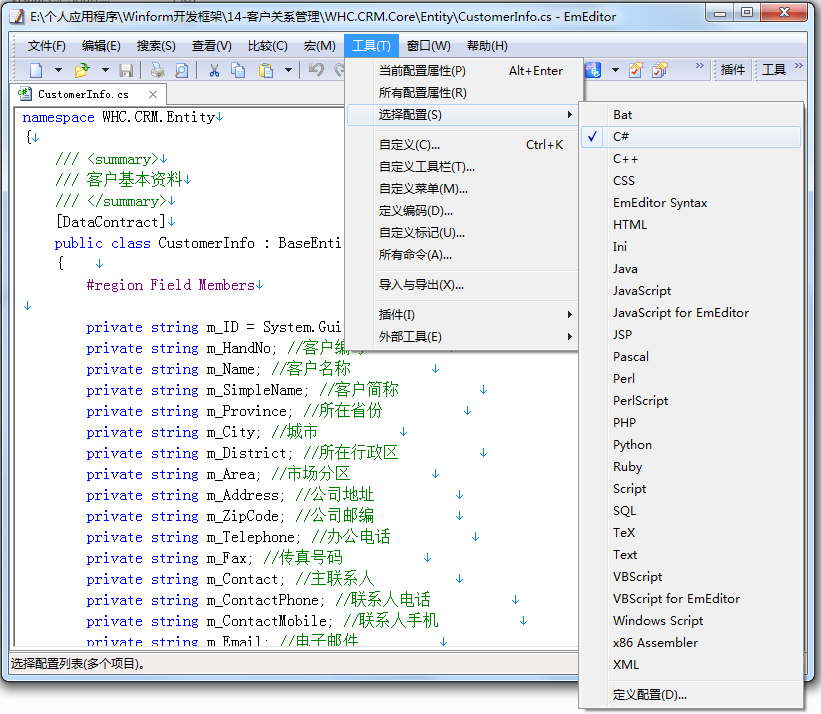Image resolution: width=821 pixels, height=714 pixels.
Task: Click the New file toolbar icon
Action: tap(36, 70)
